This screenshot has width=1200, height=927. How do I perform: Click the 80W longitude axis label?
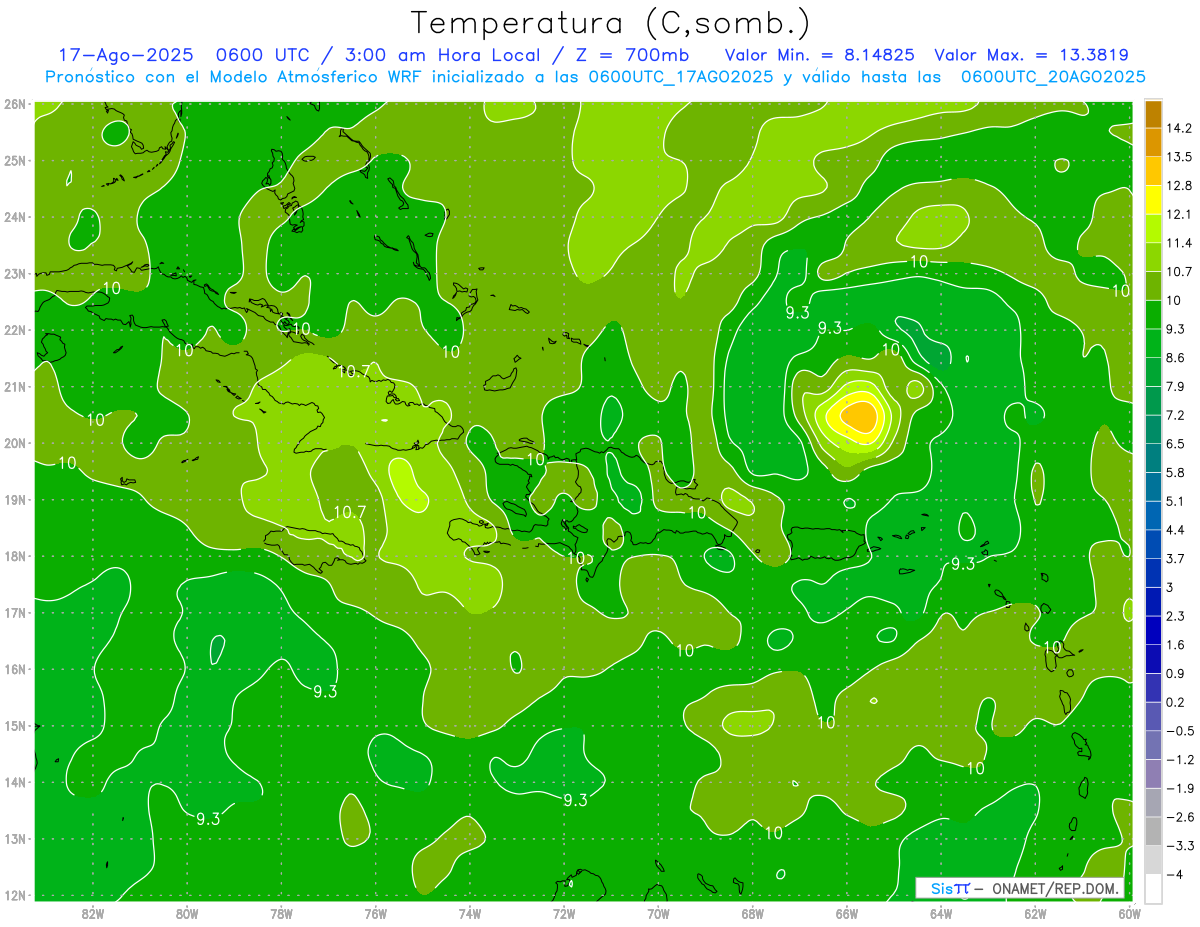point(187,914)
